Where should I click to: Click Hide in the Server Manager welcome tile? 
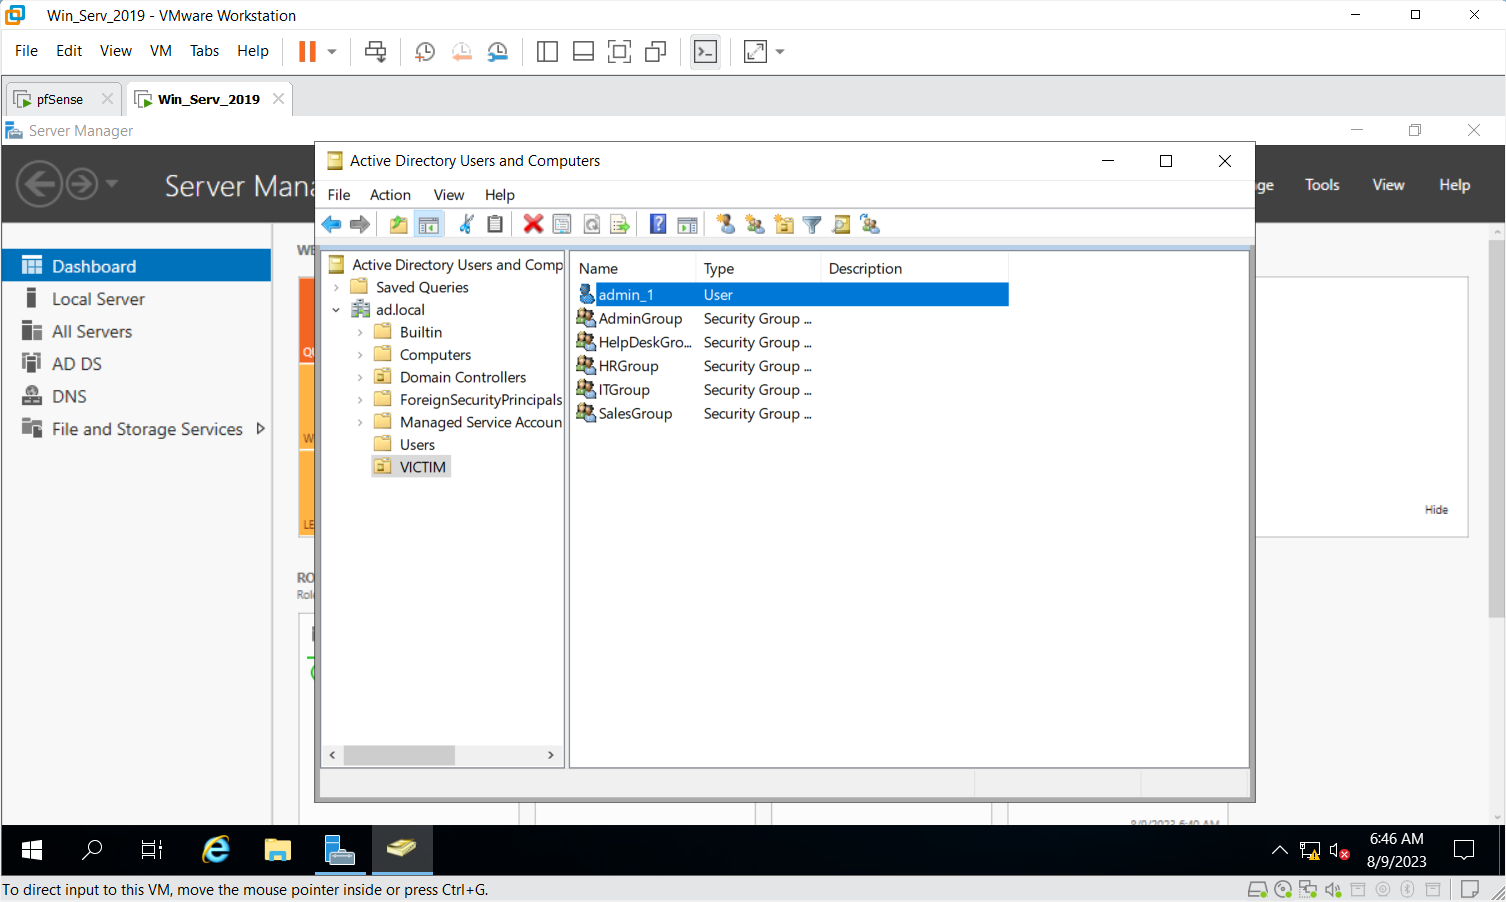pyautogui.click(x=1436, y=510)
